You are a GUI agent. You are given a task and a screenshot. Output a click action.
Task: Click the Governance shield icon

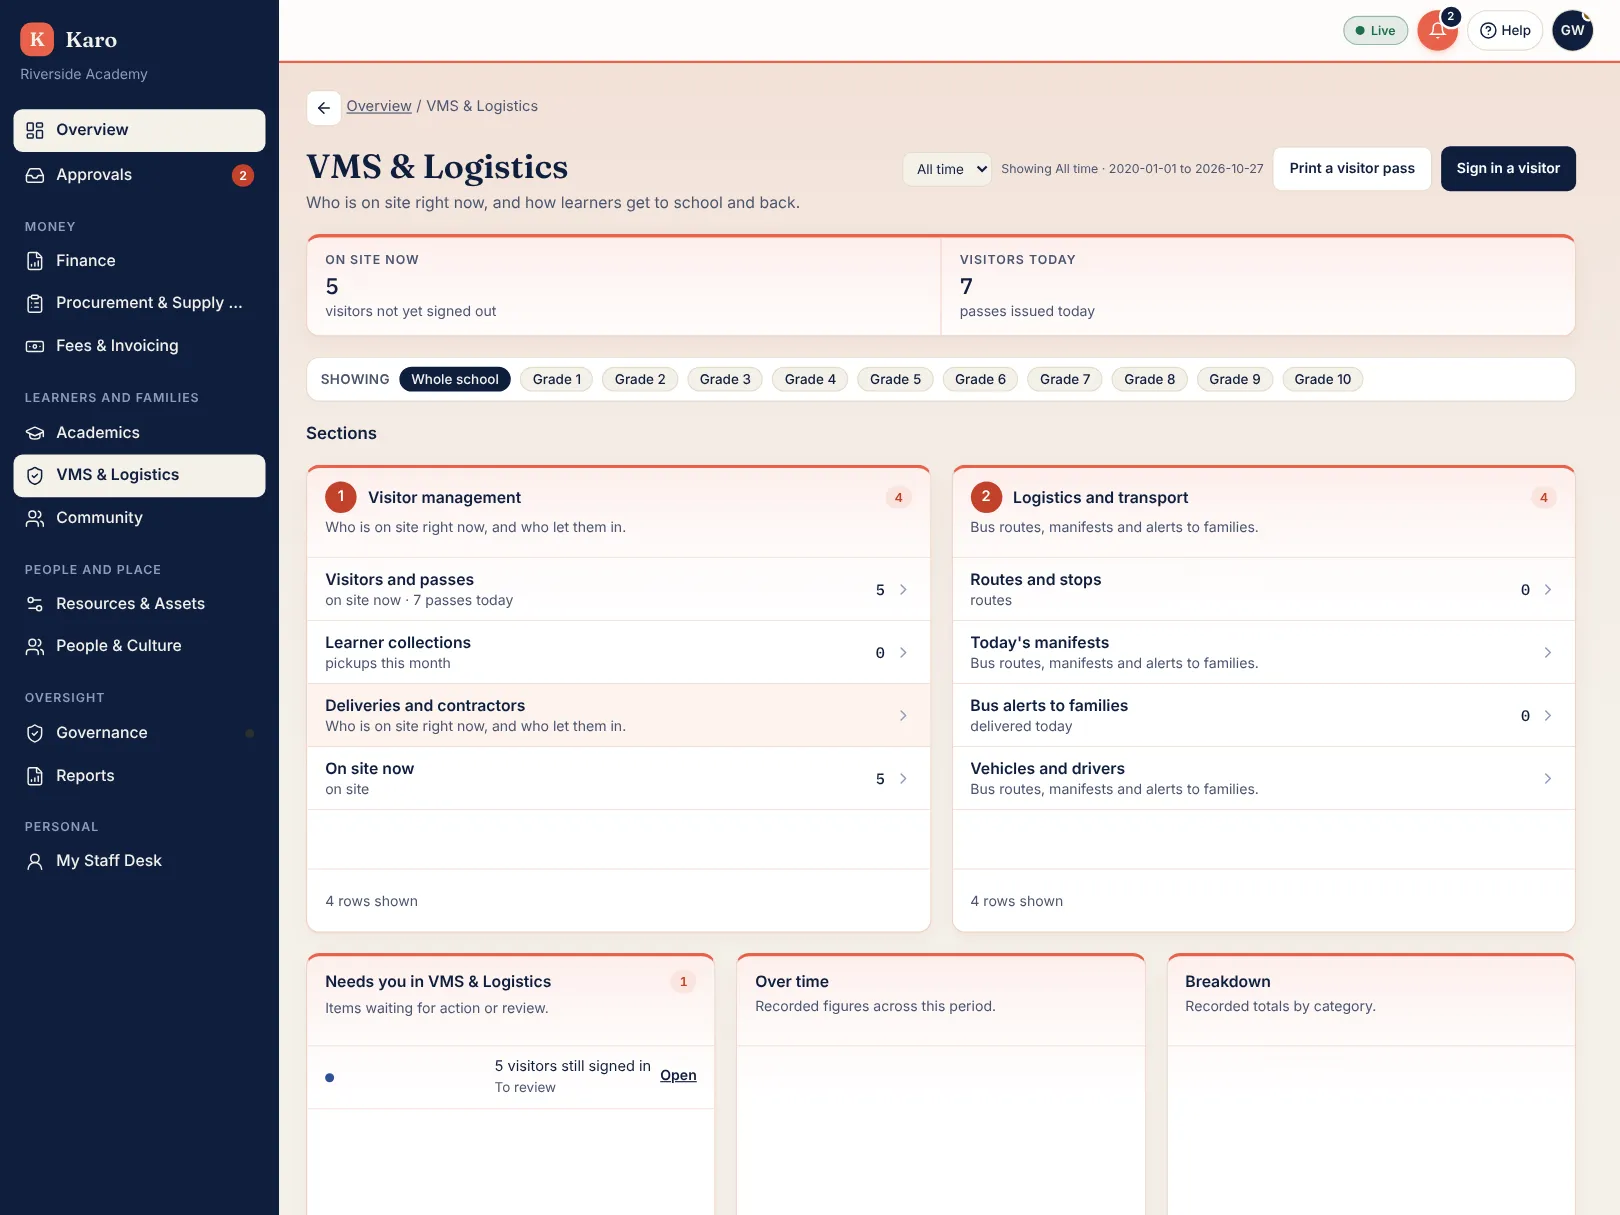coord(35,733)
